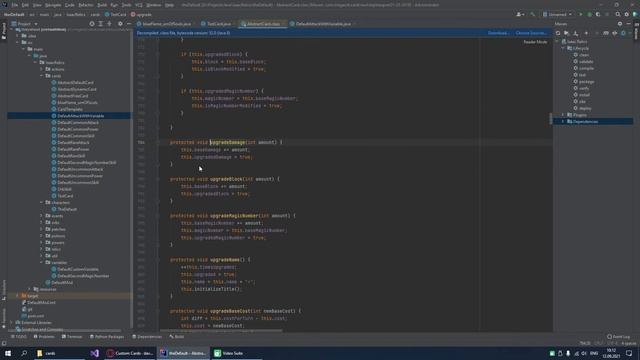The width and height of the screenshot is (640, 360).
Task: Click the Run with coverage icon
Action: click(598, 14)
